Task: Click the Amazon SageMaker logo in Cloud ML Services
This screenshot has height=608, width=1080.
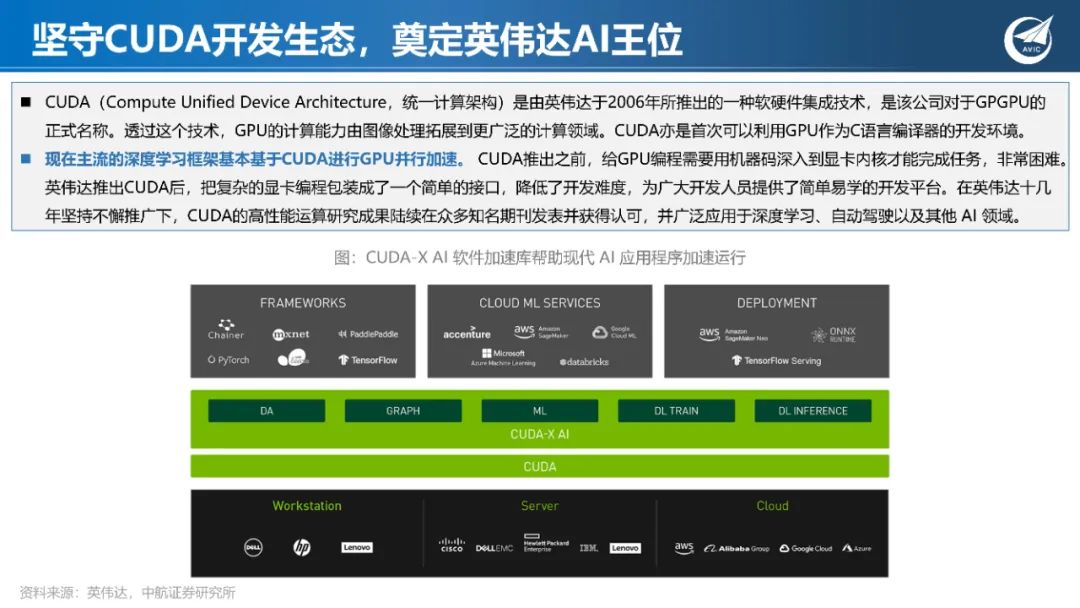Action: pos(541,332)
